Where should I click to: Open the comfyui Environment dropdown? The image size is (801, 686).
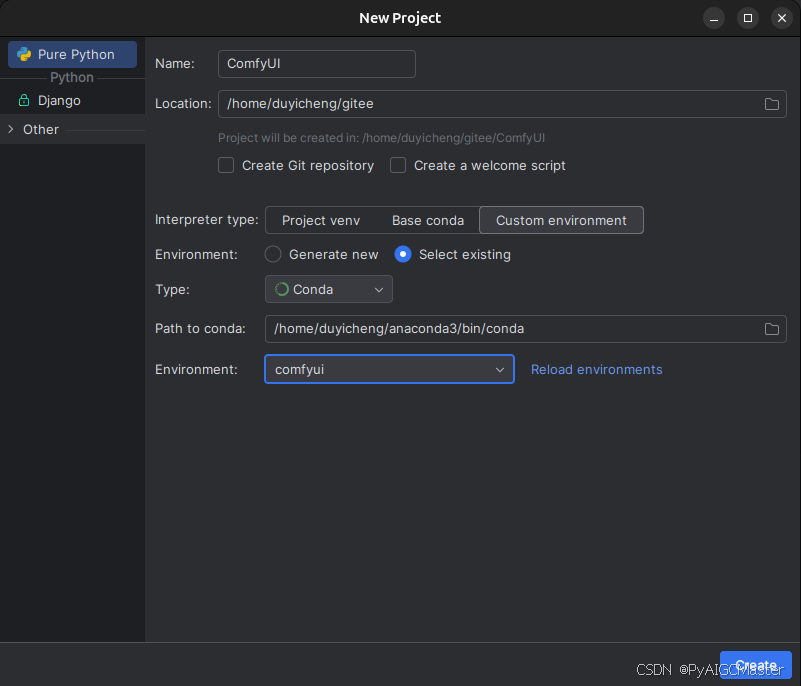click(389, 369)
